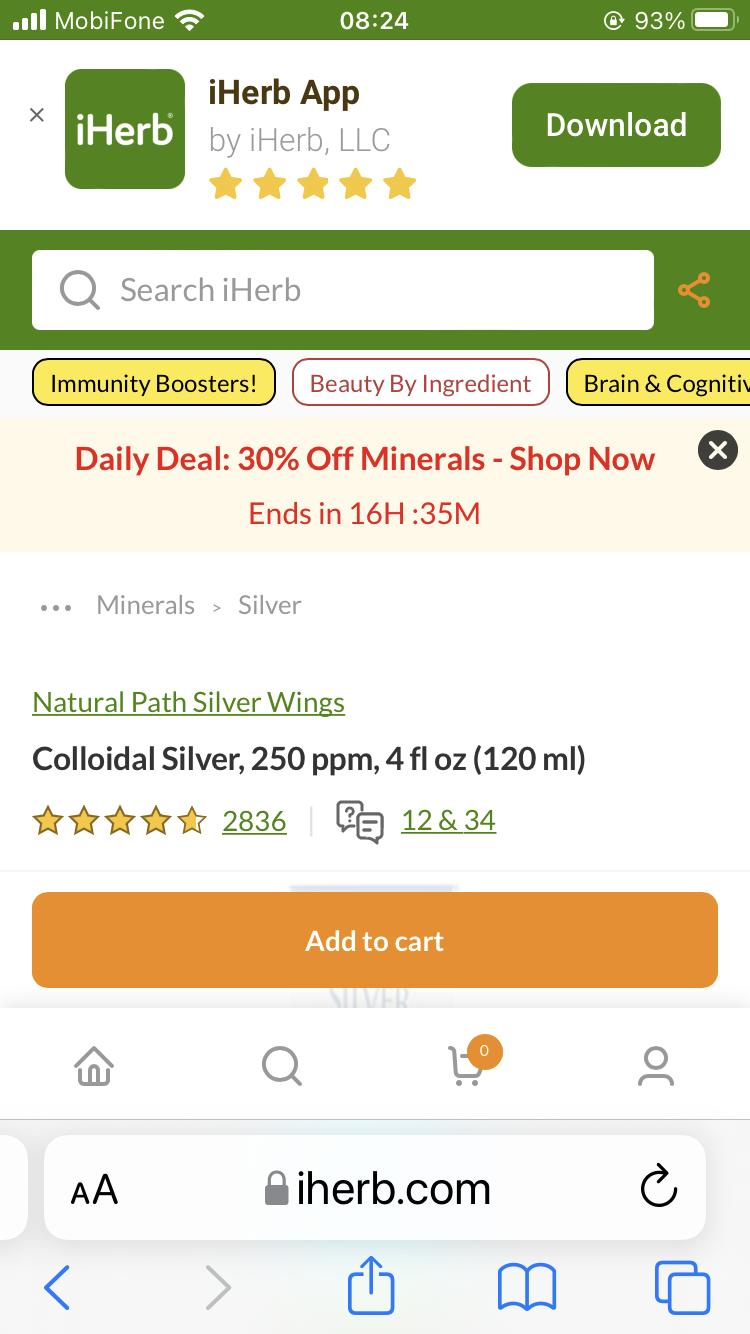Dismiss the iHerb App banner
Viewport: 750px width, 1334px height.
click(x=37, y=115)
